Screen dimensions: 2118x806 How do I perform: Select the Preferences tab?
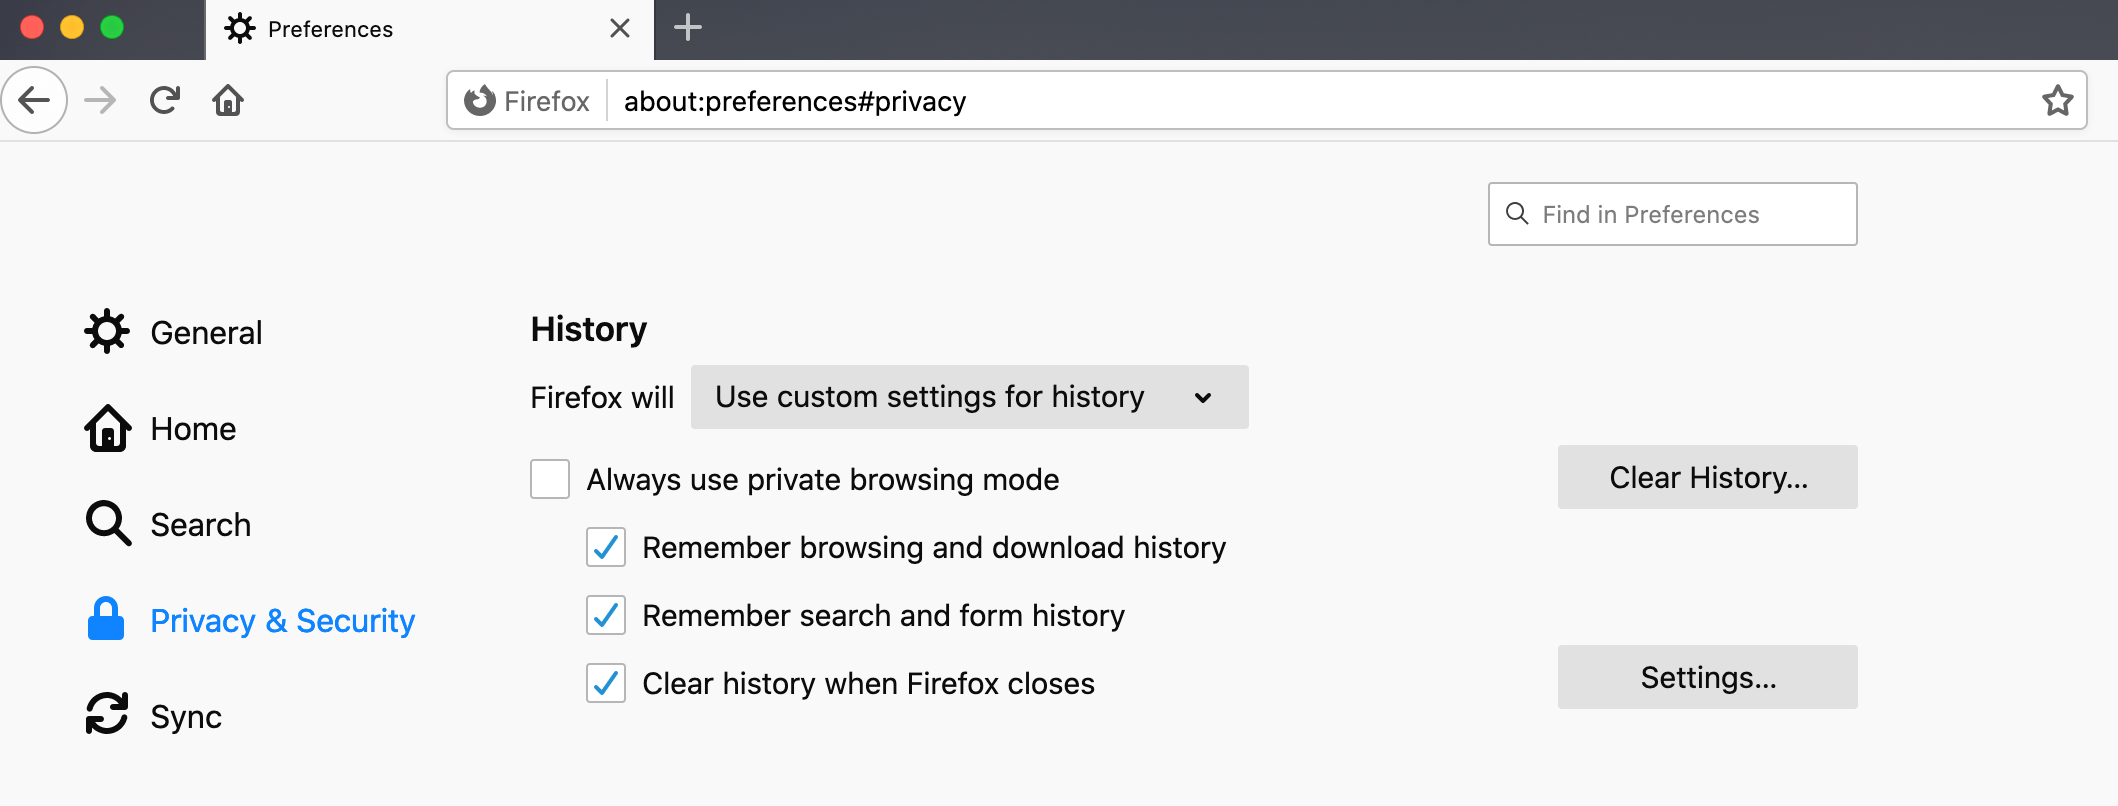[330, 29]
